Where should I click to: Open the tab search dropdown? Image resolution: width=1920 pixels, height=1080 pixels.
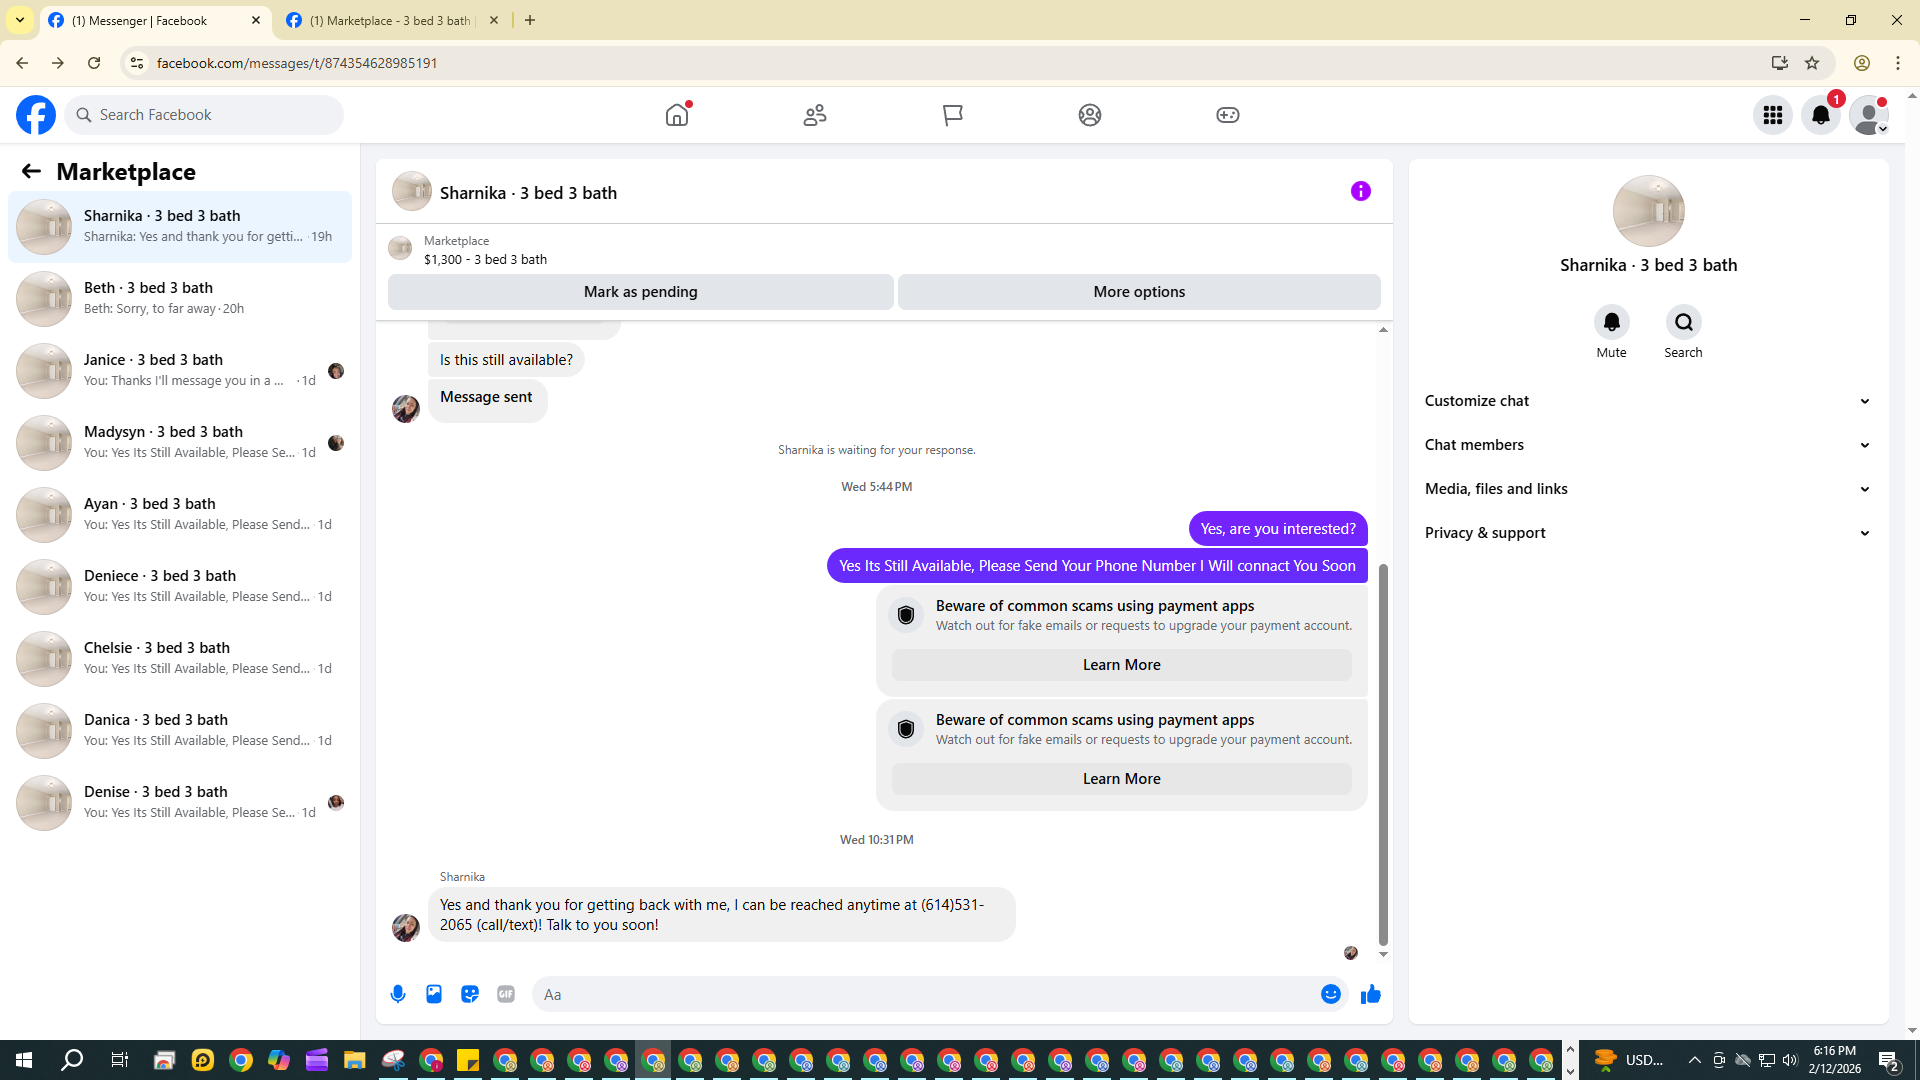[x=20, y=20]
